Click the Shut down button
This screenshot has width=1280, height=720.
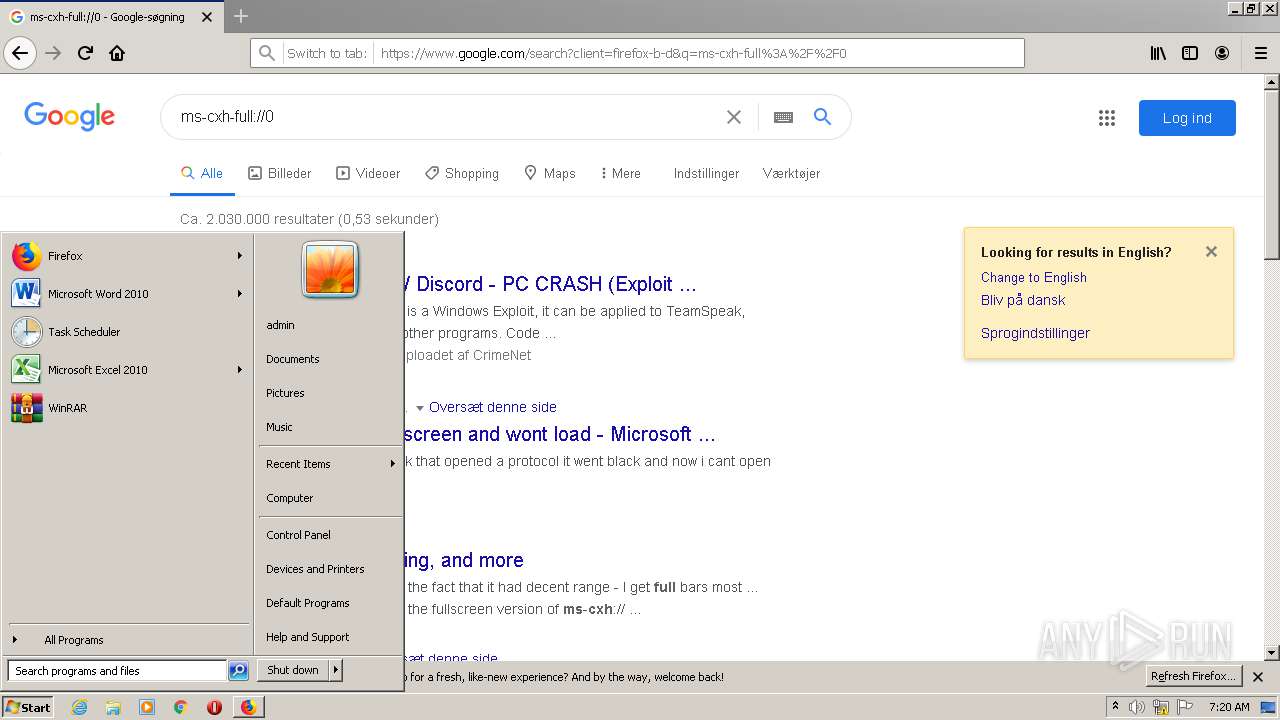[x=293, y=670]
